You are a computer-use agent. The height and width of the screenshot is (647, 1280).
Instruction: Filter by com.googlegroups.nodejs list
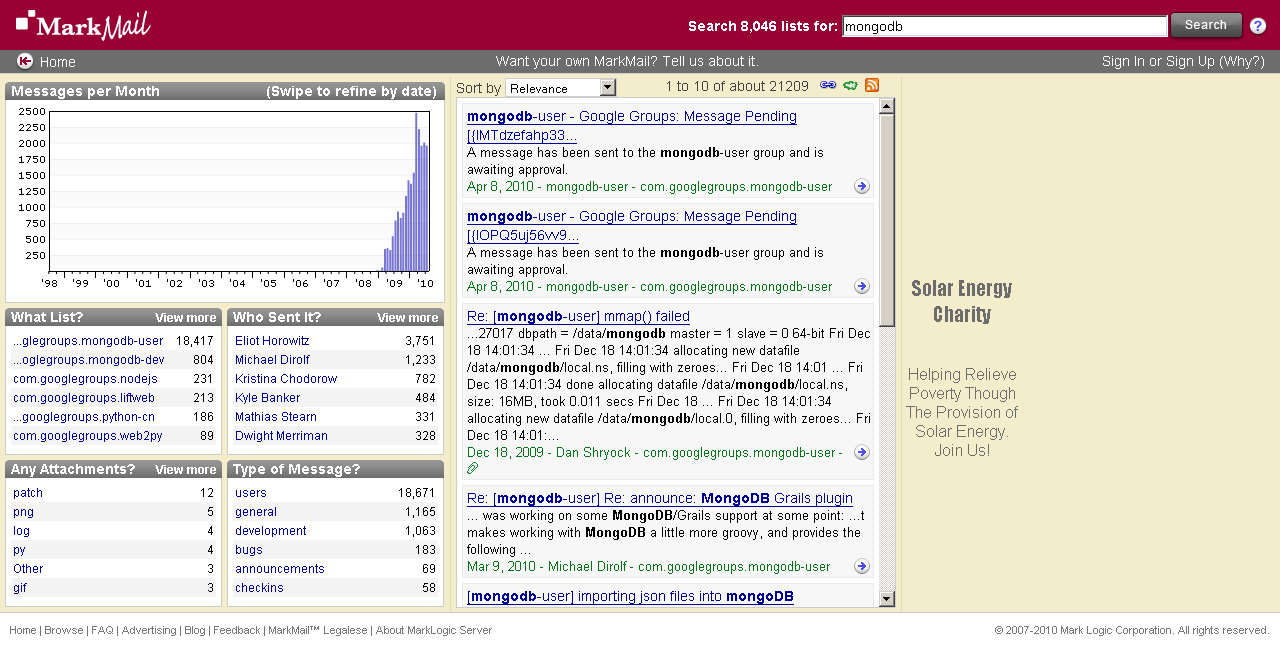click(x=85, y=379)
